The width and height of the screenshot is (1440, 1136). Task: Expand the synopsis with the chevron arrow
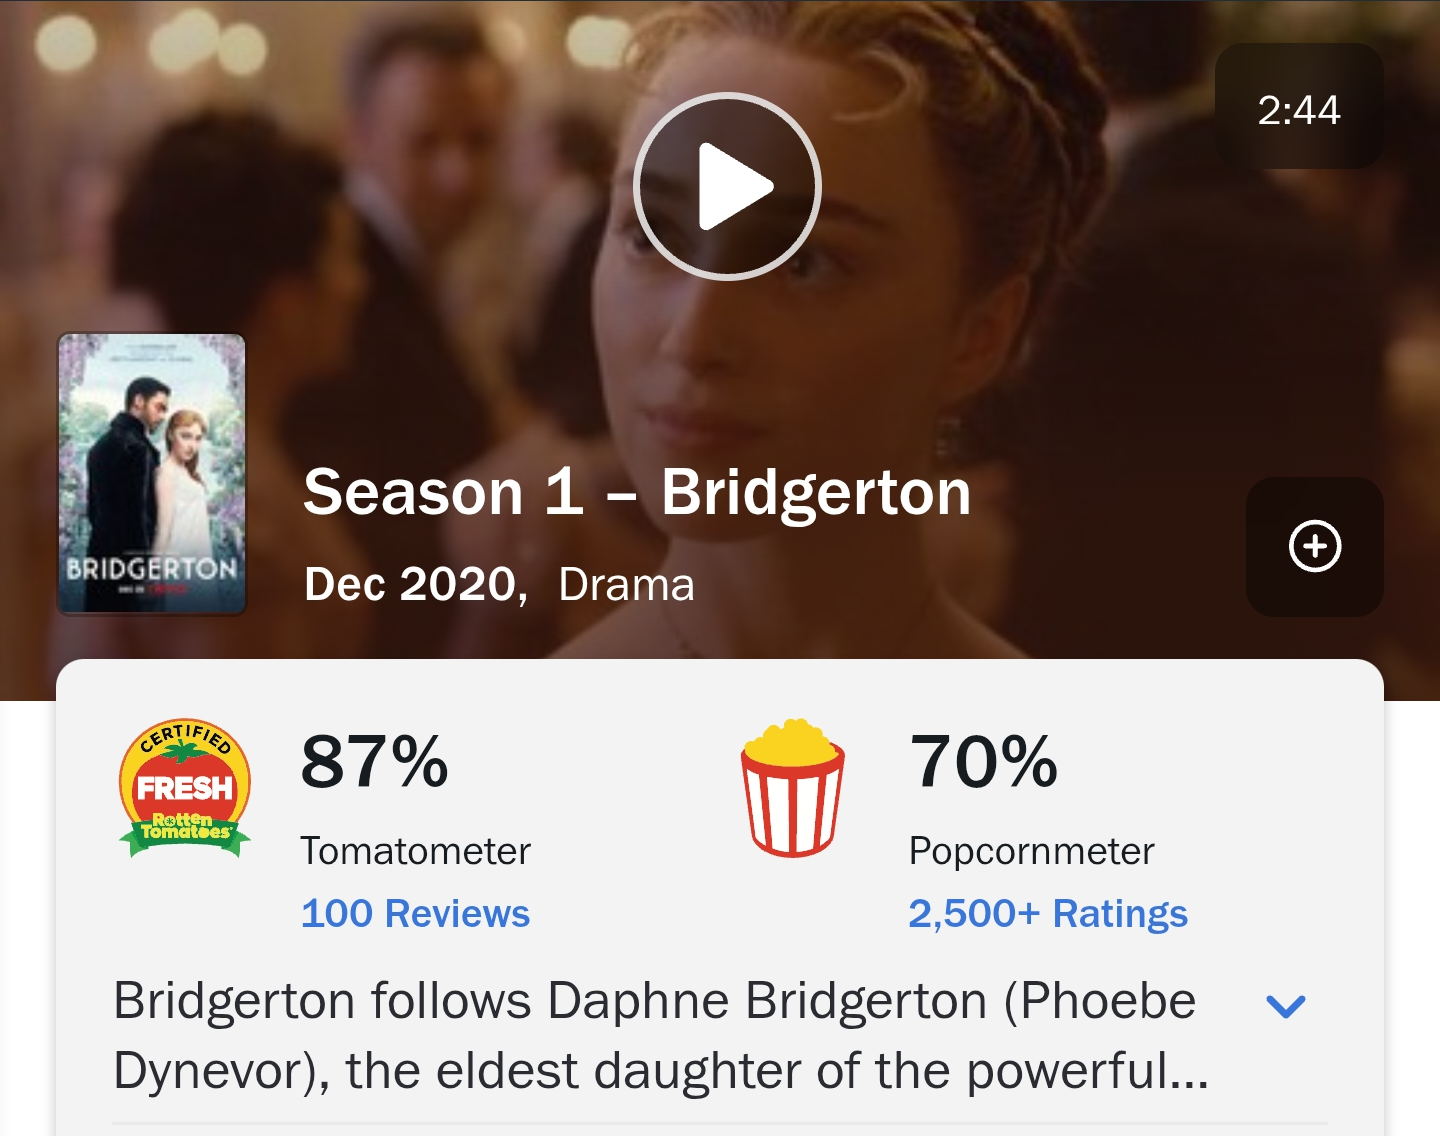tap(1285, 1005)
